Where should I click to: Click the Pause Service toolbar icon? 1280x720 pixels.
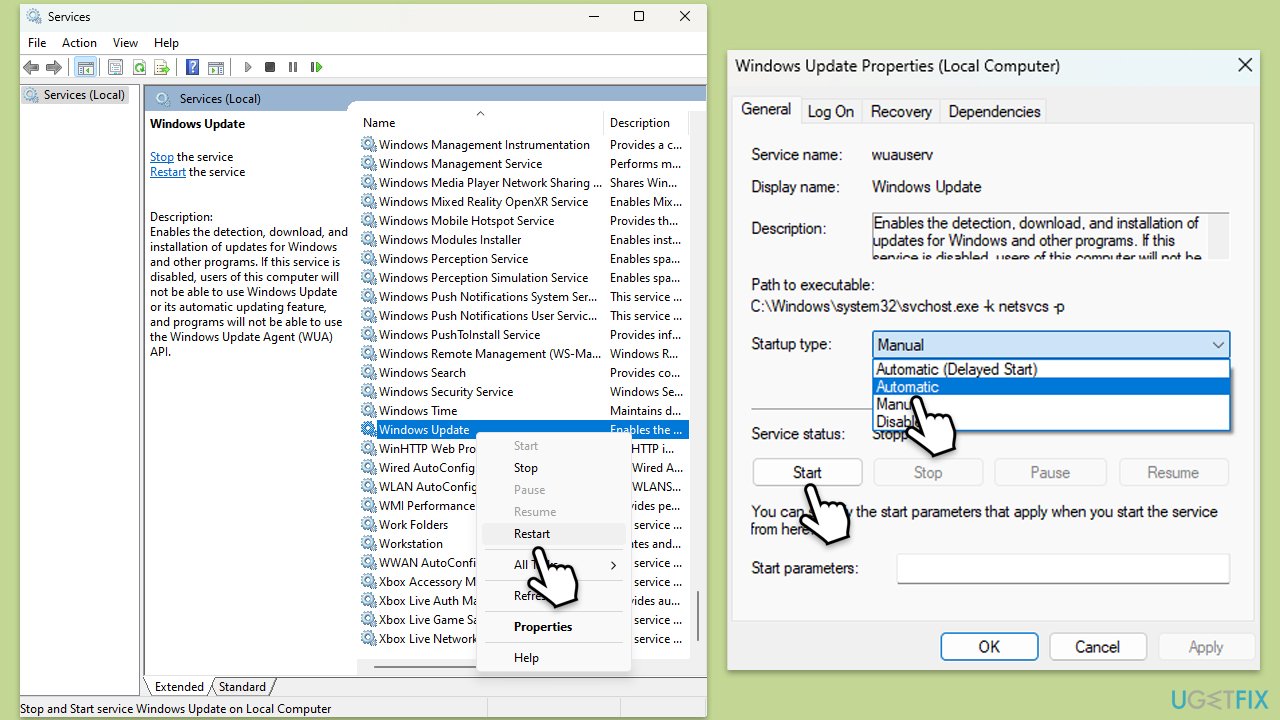pyautogui.click(x=293, y=67)
